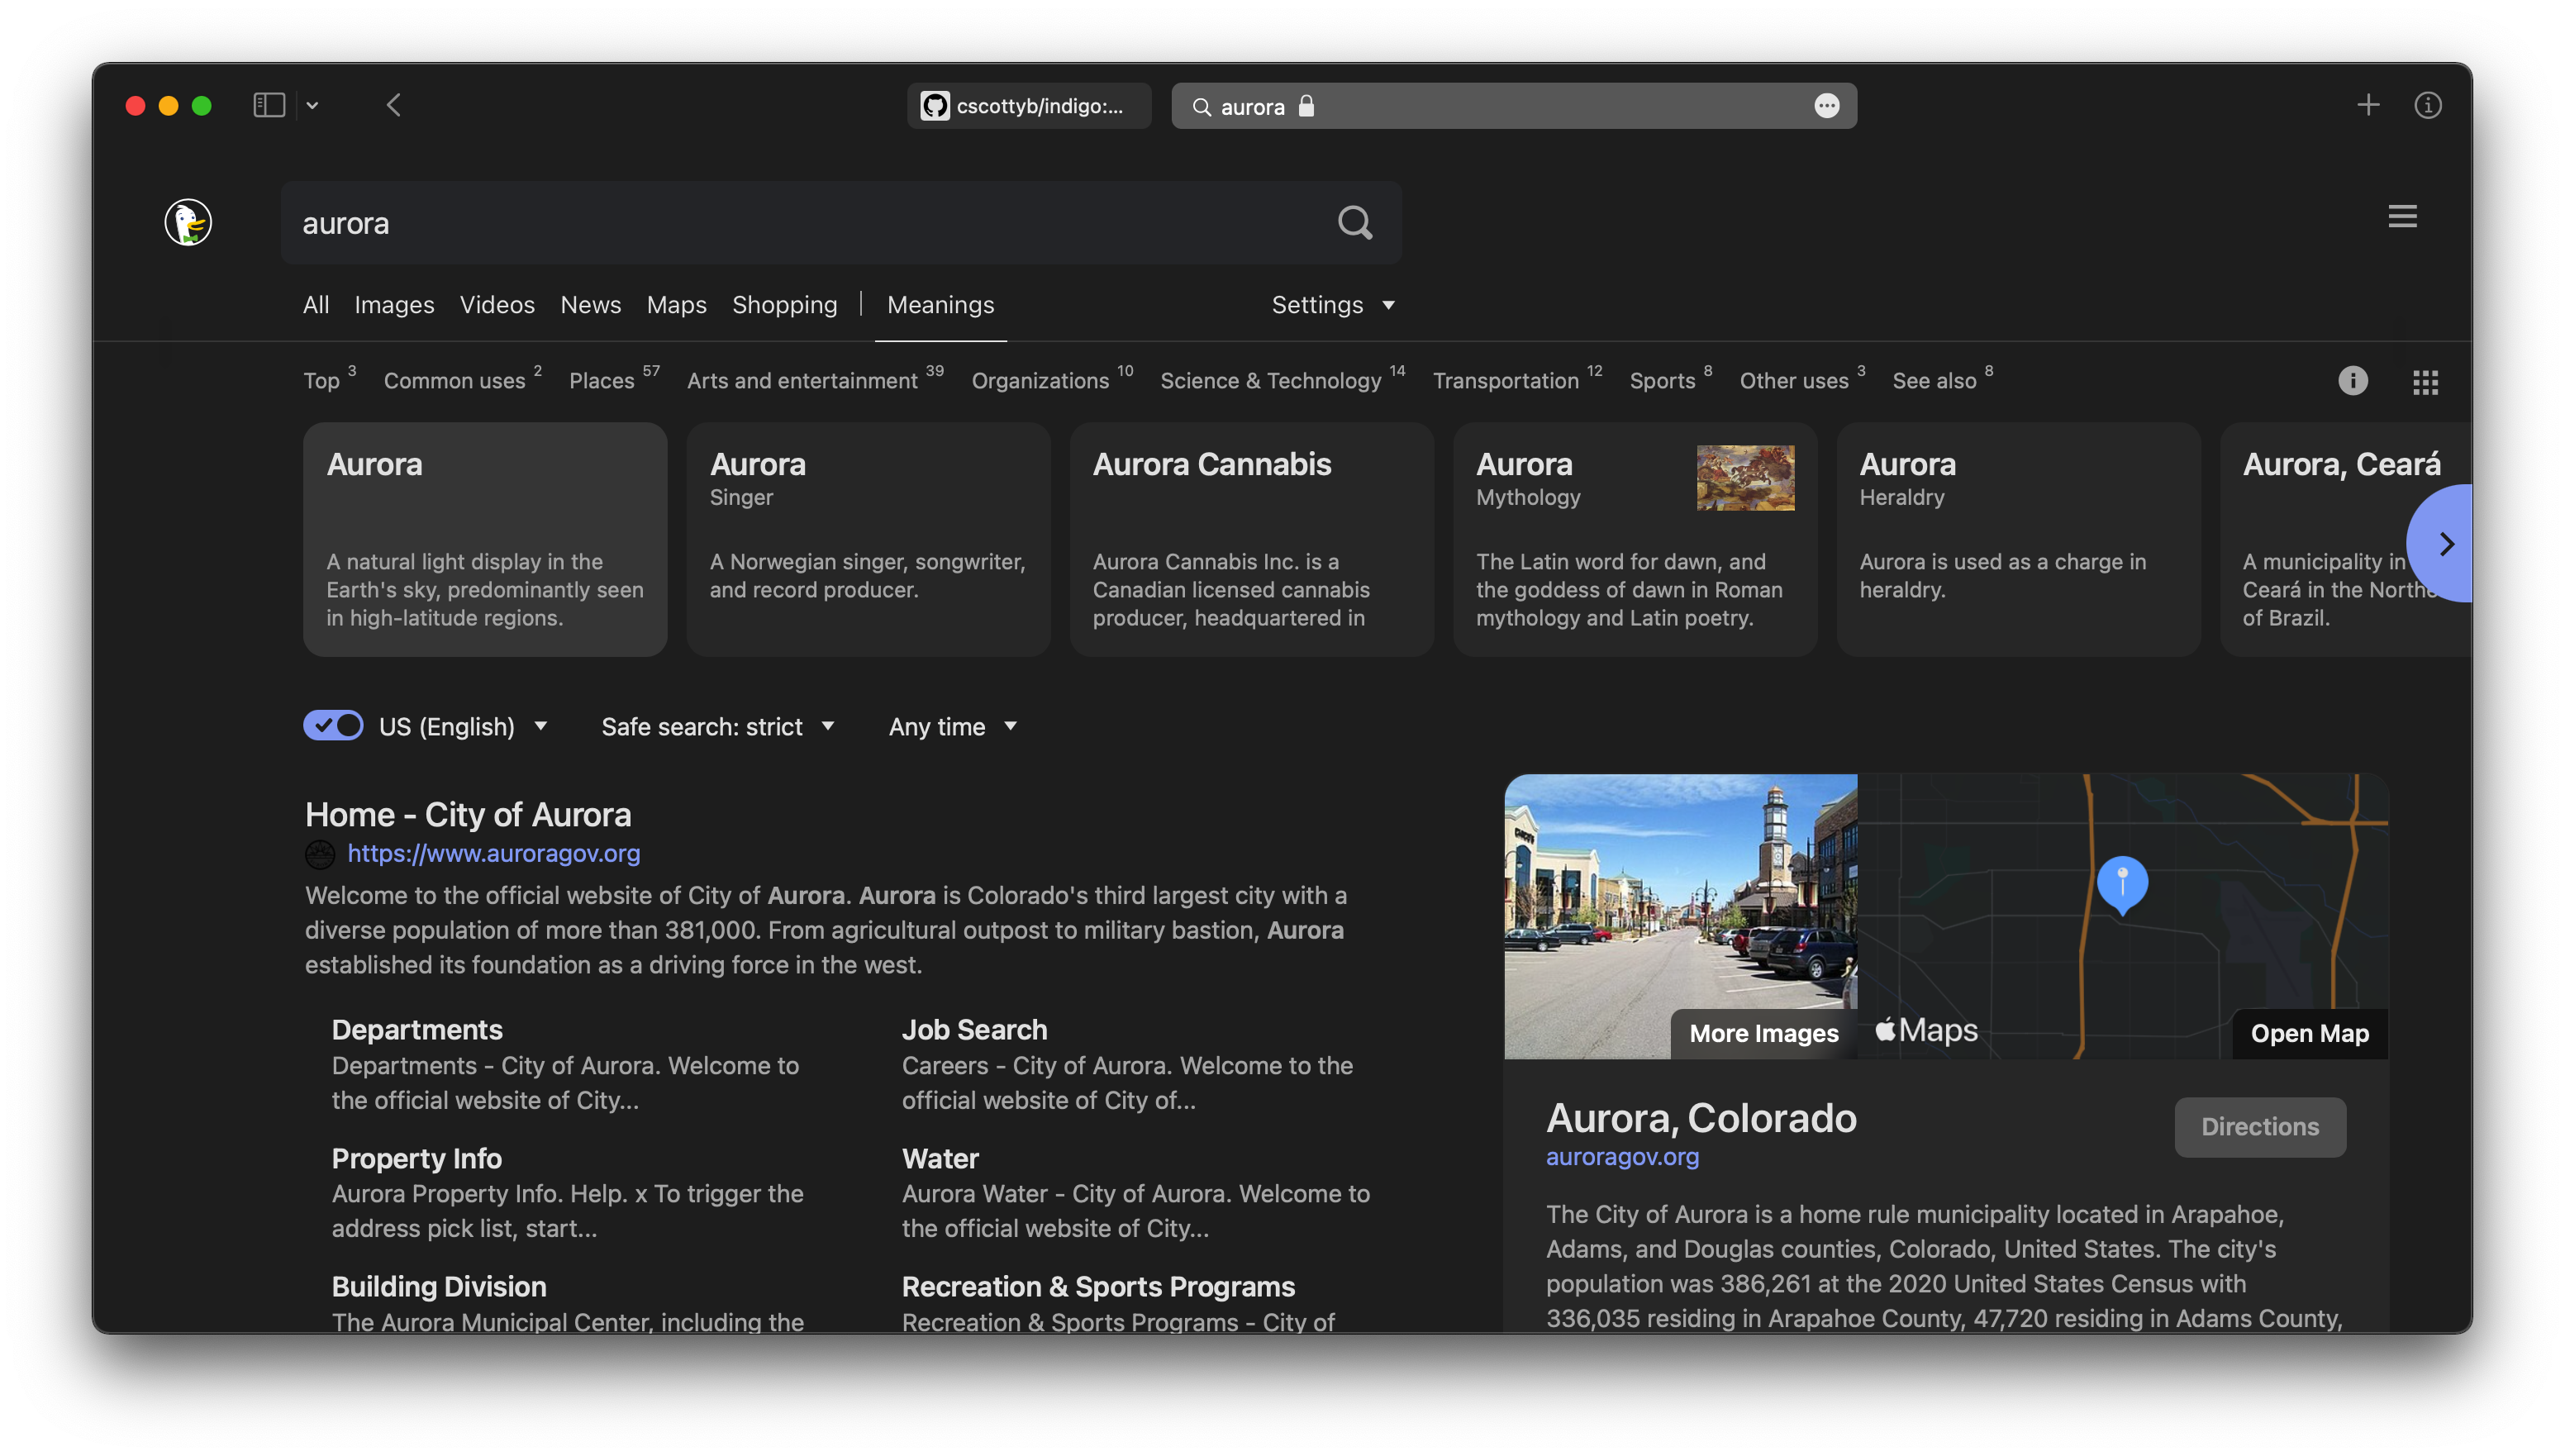
Task: Select the Places meanings category
Action: click(x=602, y=381)
